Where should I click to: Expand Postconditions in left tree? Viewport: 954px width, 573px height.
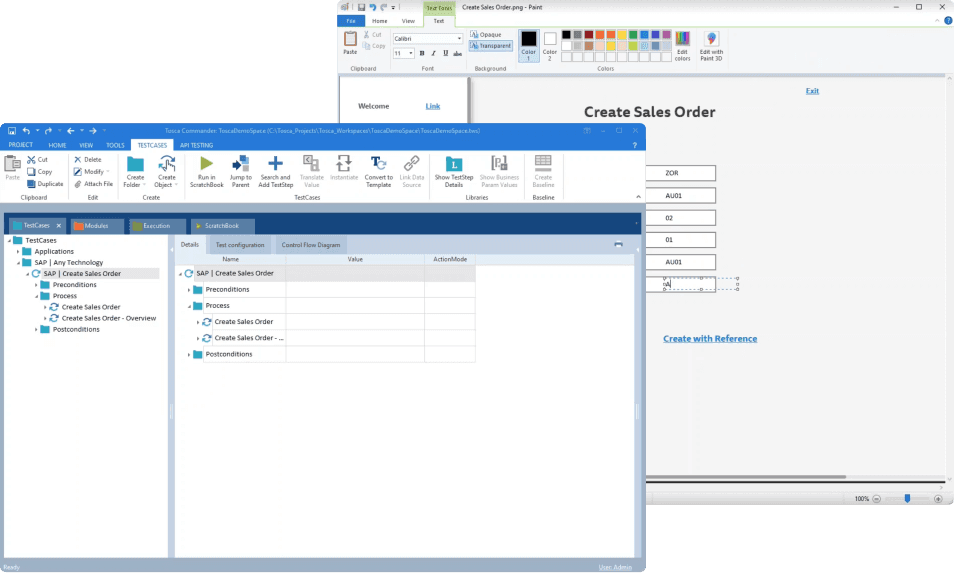click(36, 329)
